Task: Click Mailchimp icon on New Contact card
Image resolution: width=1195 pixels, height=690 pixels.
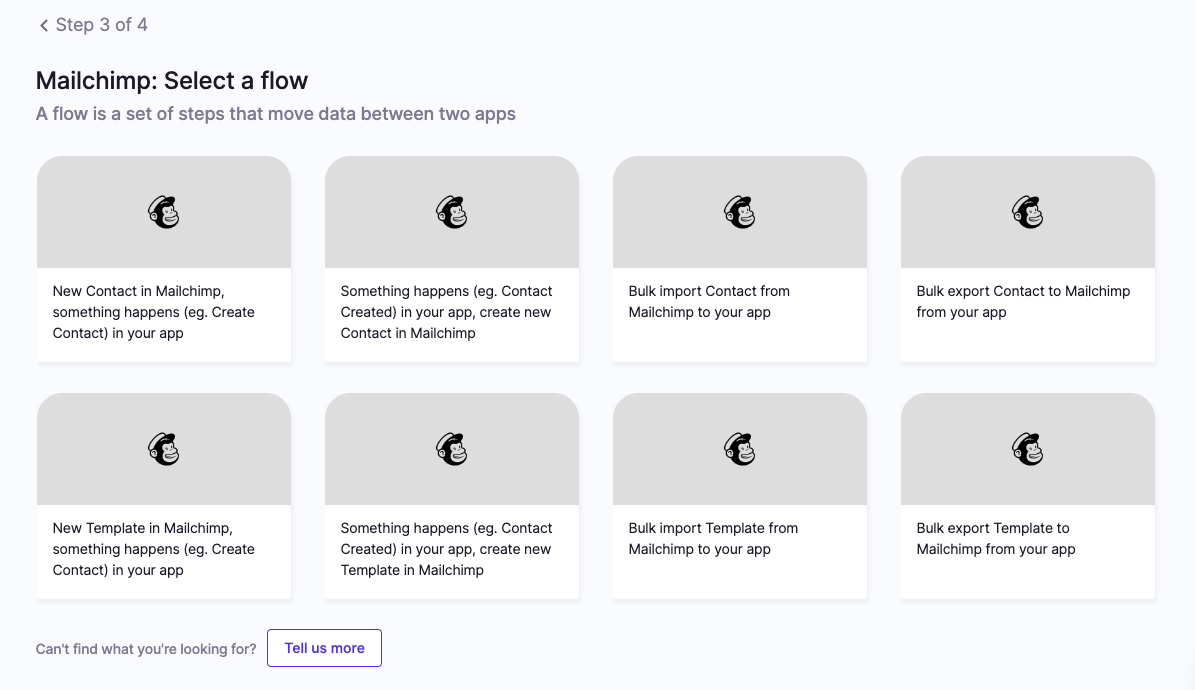Action: (x=164, y=212)
